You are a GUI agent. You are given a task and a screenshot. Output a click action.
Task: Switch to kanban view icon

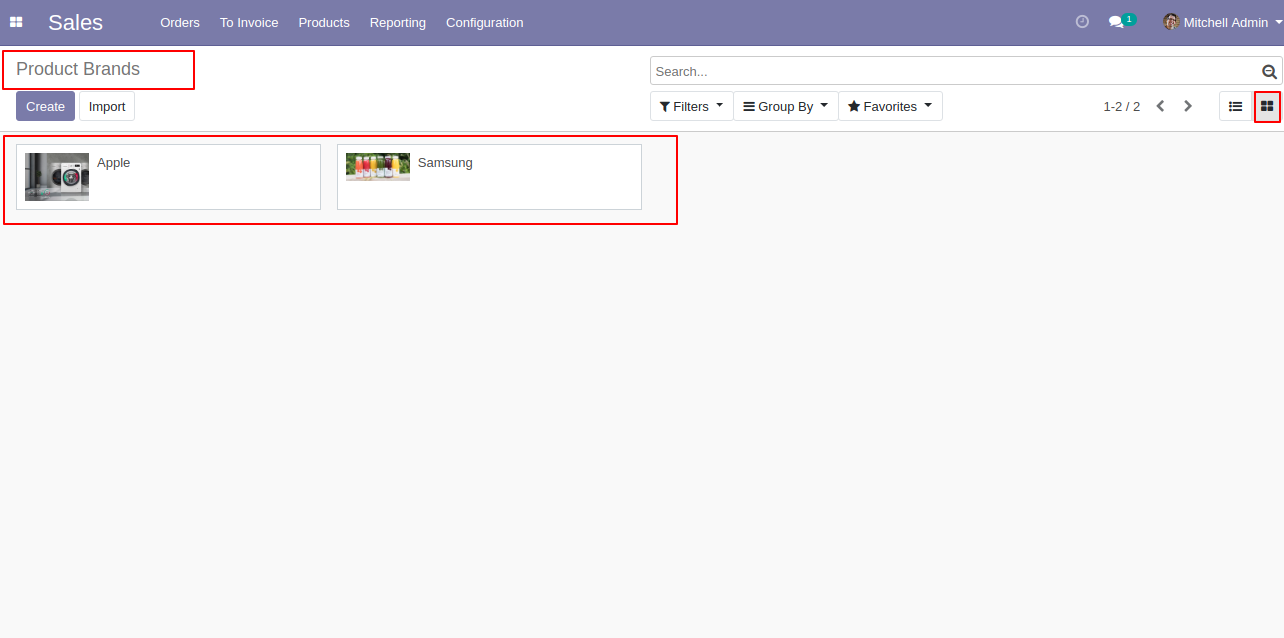(1267, 106)
